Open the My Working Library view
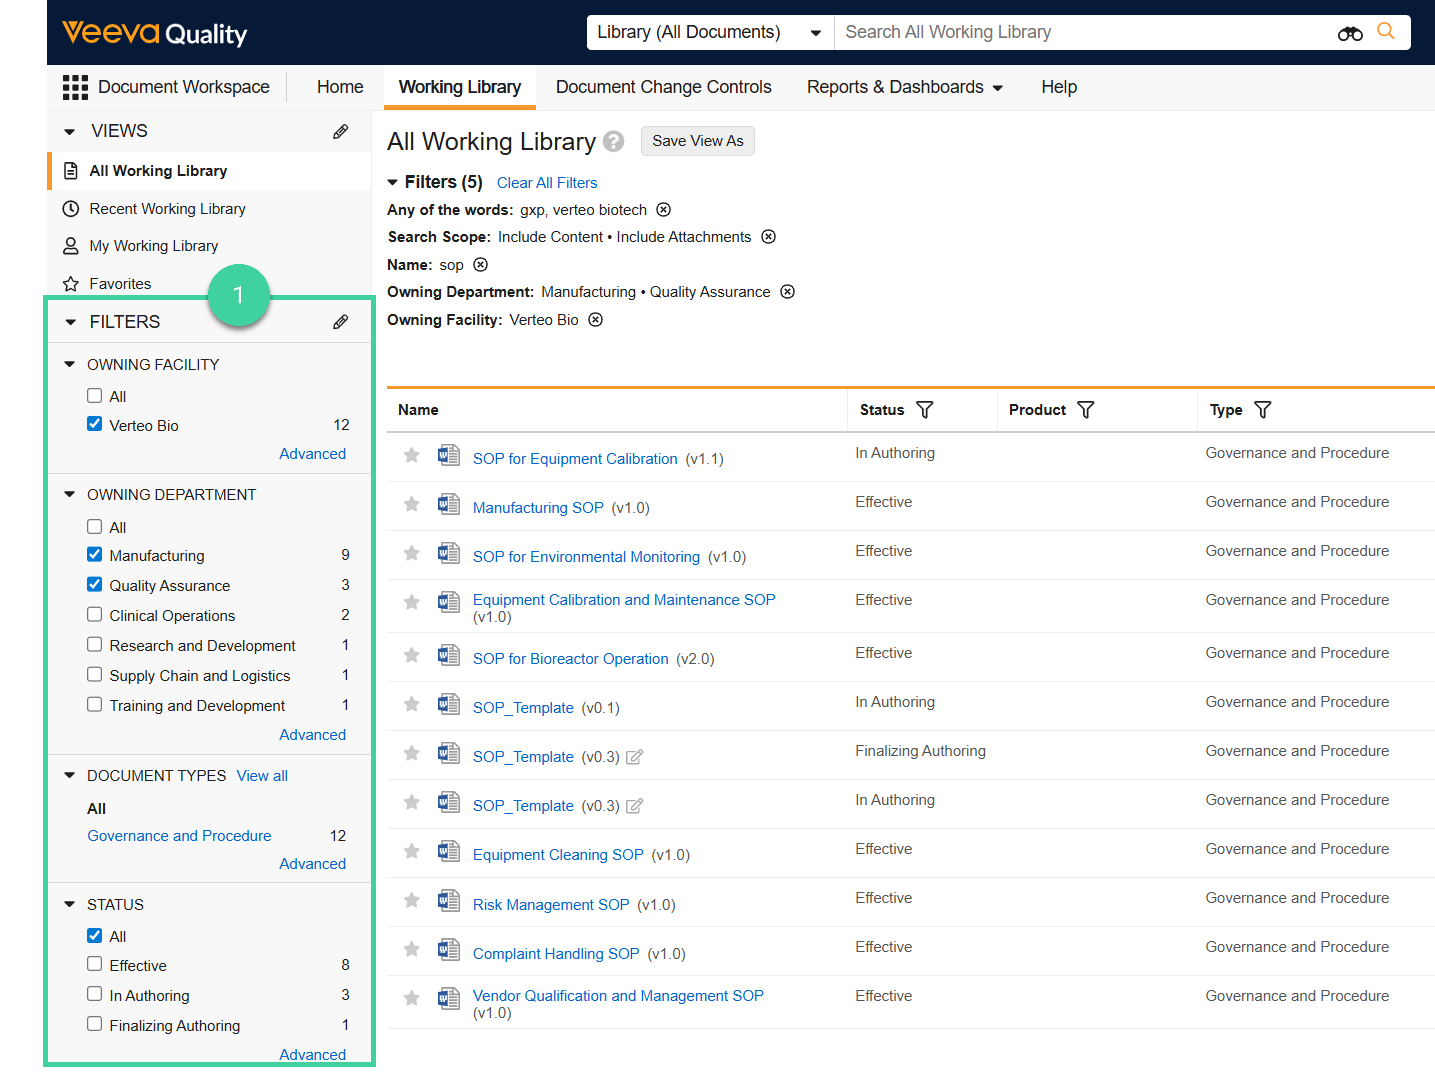This screenshot has height=1086, width=1435. [153, 246]
